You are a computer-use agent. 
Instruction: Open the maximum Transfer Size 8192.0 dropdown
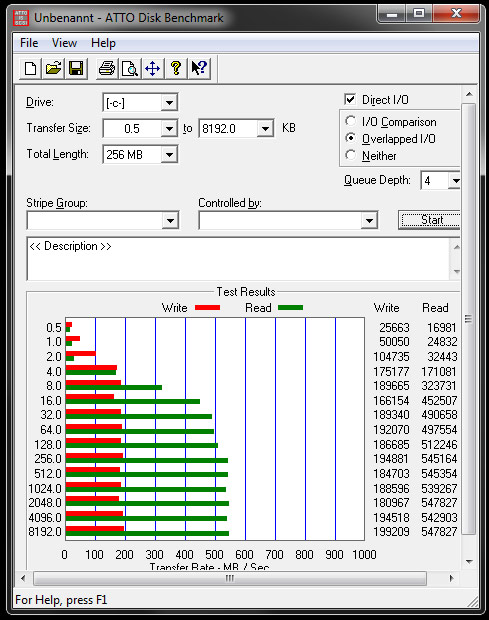[265, 129]
